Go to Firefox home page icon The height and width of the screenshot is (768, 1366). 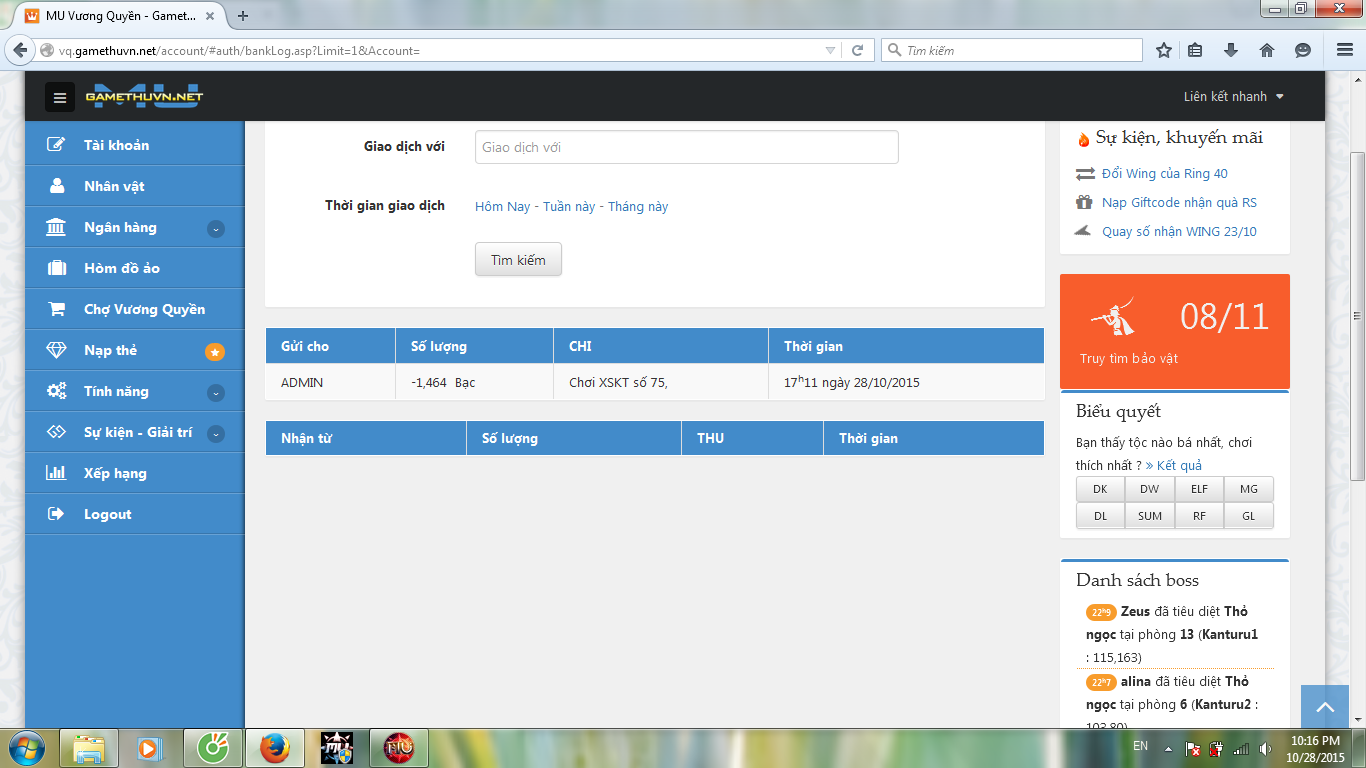pos(1267,50)
